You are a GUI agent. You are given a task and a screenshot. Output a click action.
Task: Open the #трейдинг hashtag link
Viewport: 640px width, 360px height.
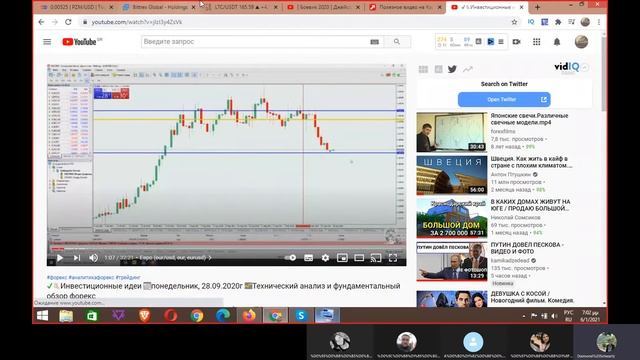128,278
